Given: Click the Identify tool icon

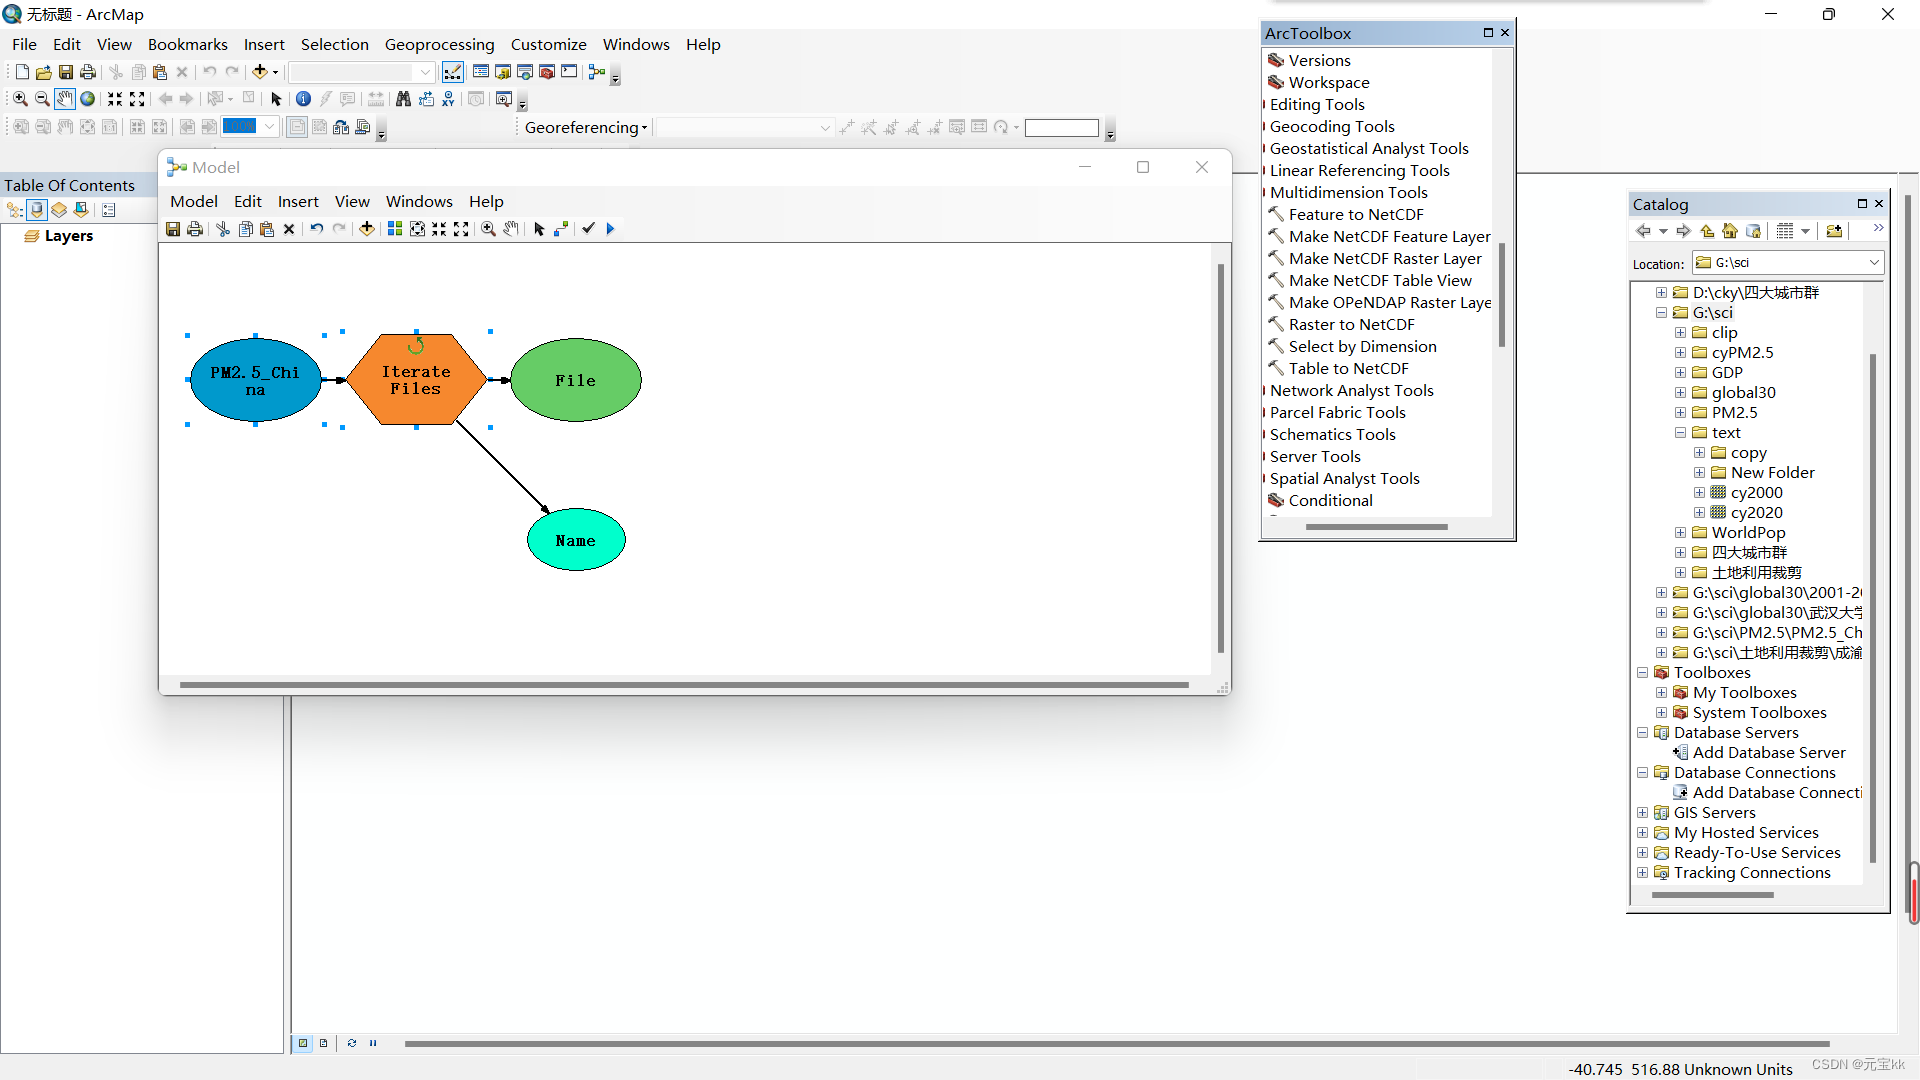Looking at the screenshot, I should (x=303, y=99).
